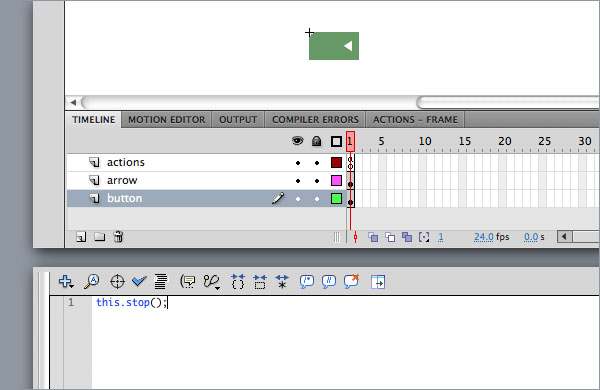Image resolution: width=600 pixels, height=390 pixels.
Task: Click the white arrow on the stage
Action: tap(348, 46)
